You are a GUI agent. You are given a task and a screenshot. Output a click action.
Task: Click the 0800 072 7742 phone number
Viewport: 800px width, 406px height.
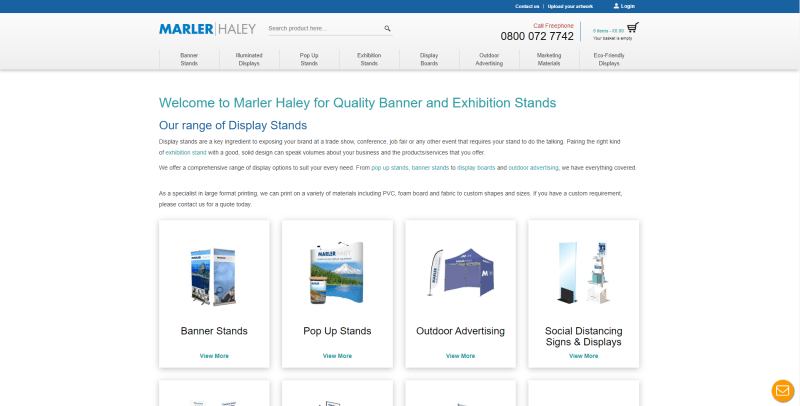pyautogui.click(x=537, y=36)
